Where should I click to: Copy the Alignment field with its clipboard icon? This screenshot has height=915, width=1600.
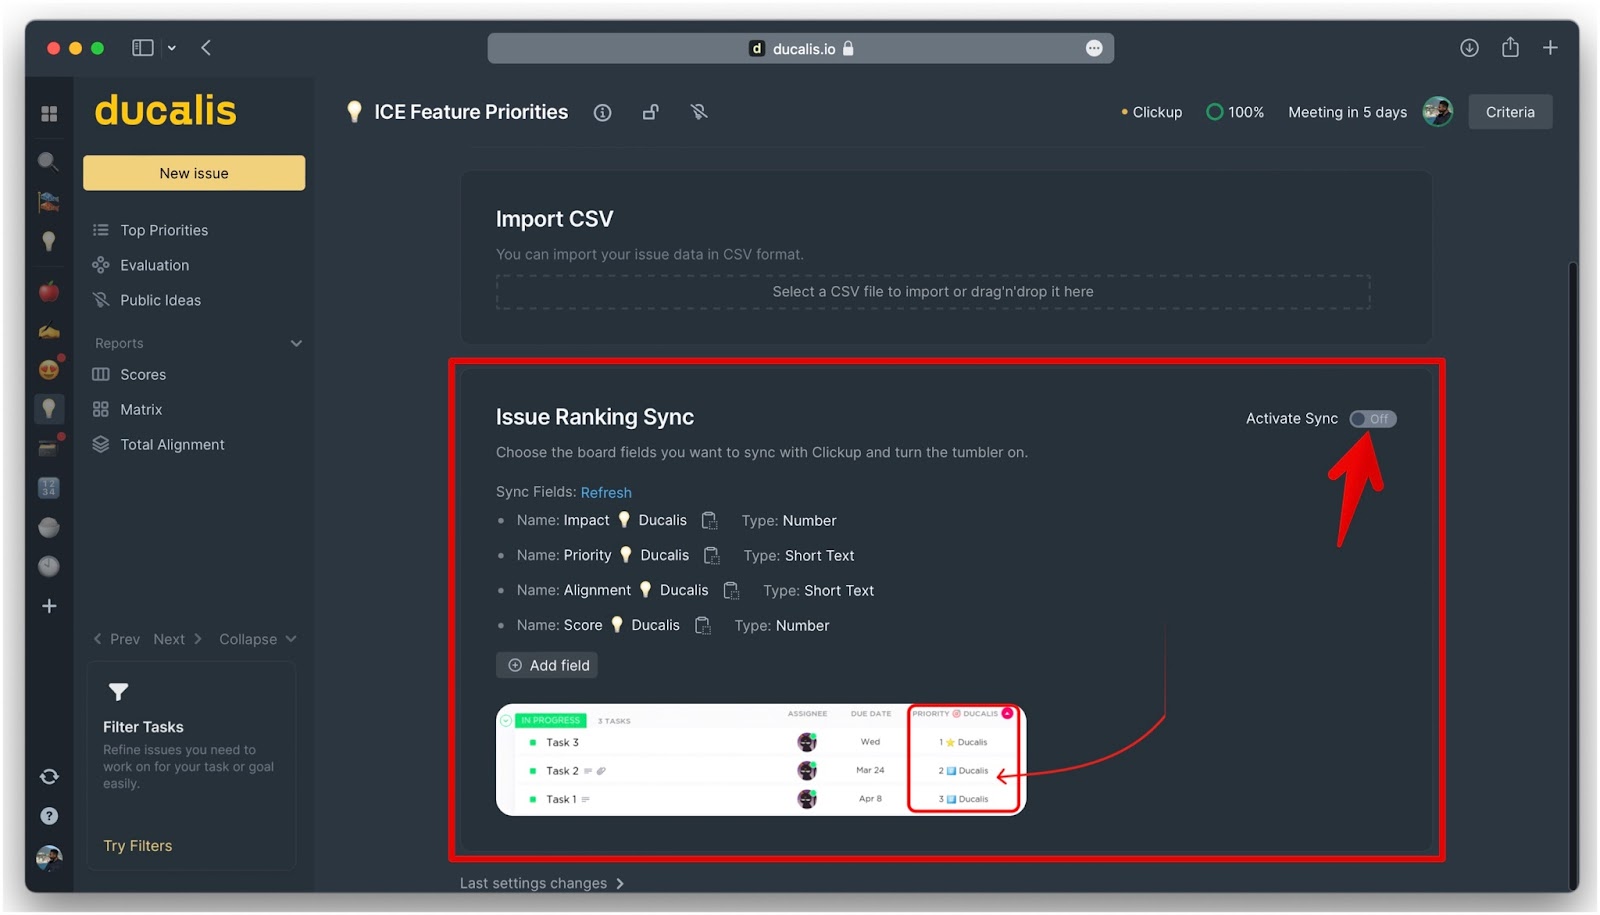731,590
